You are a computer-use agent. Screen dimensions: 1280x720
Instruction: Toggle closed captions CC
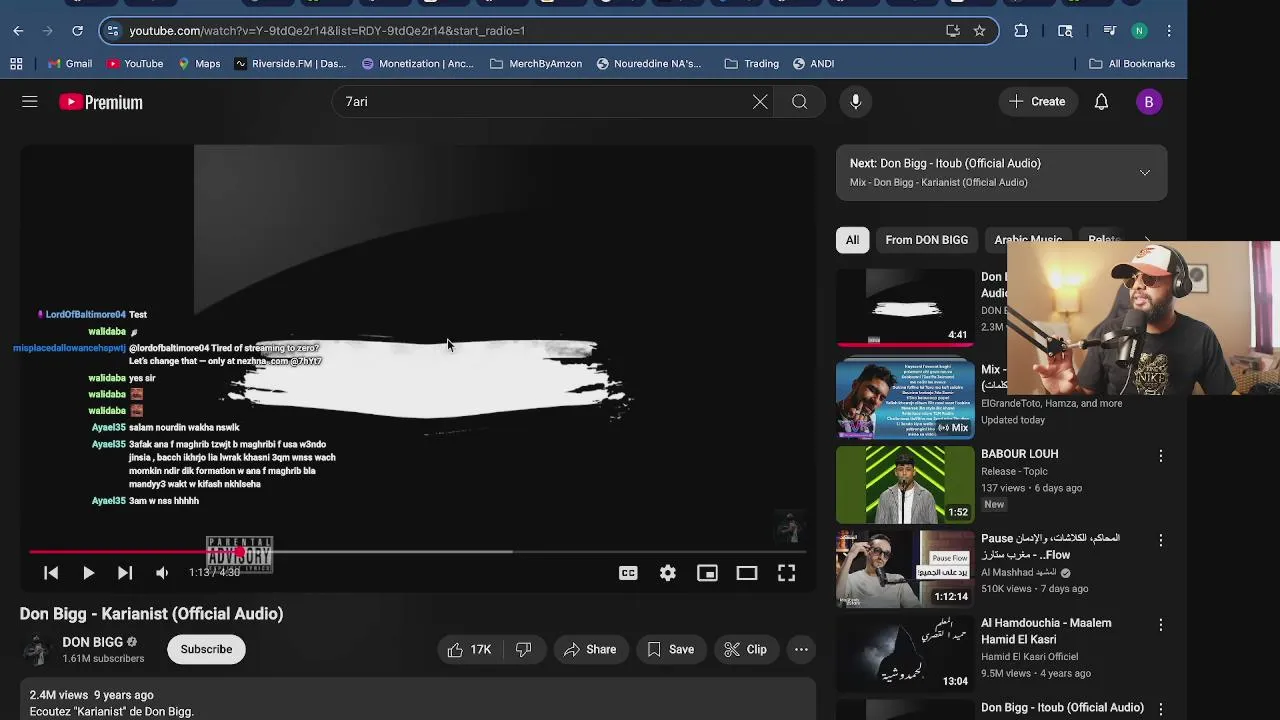coord(628,573)
